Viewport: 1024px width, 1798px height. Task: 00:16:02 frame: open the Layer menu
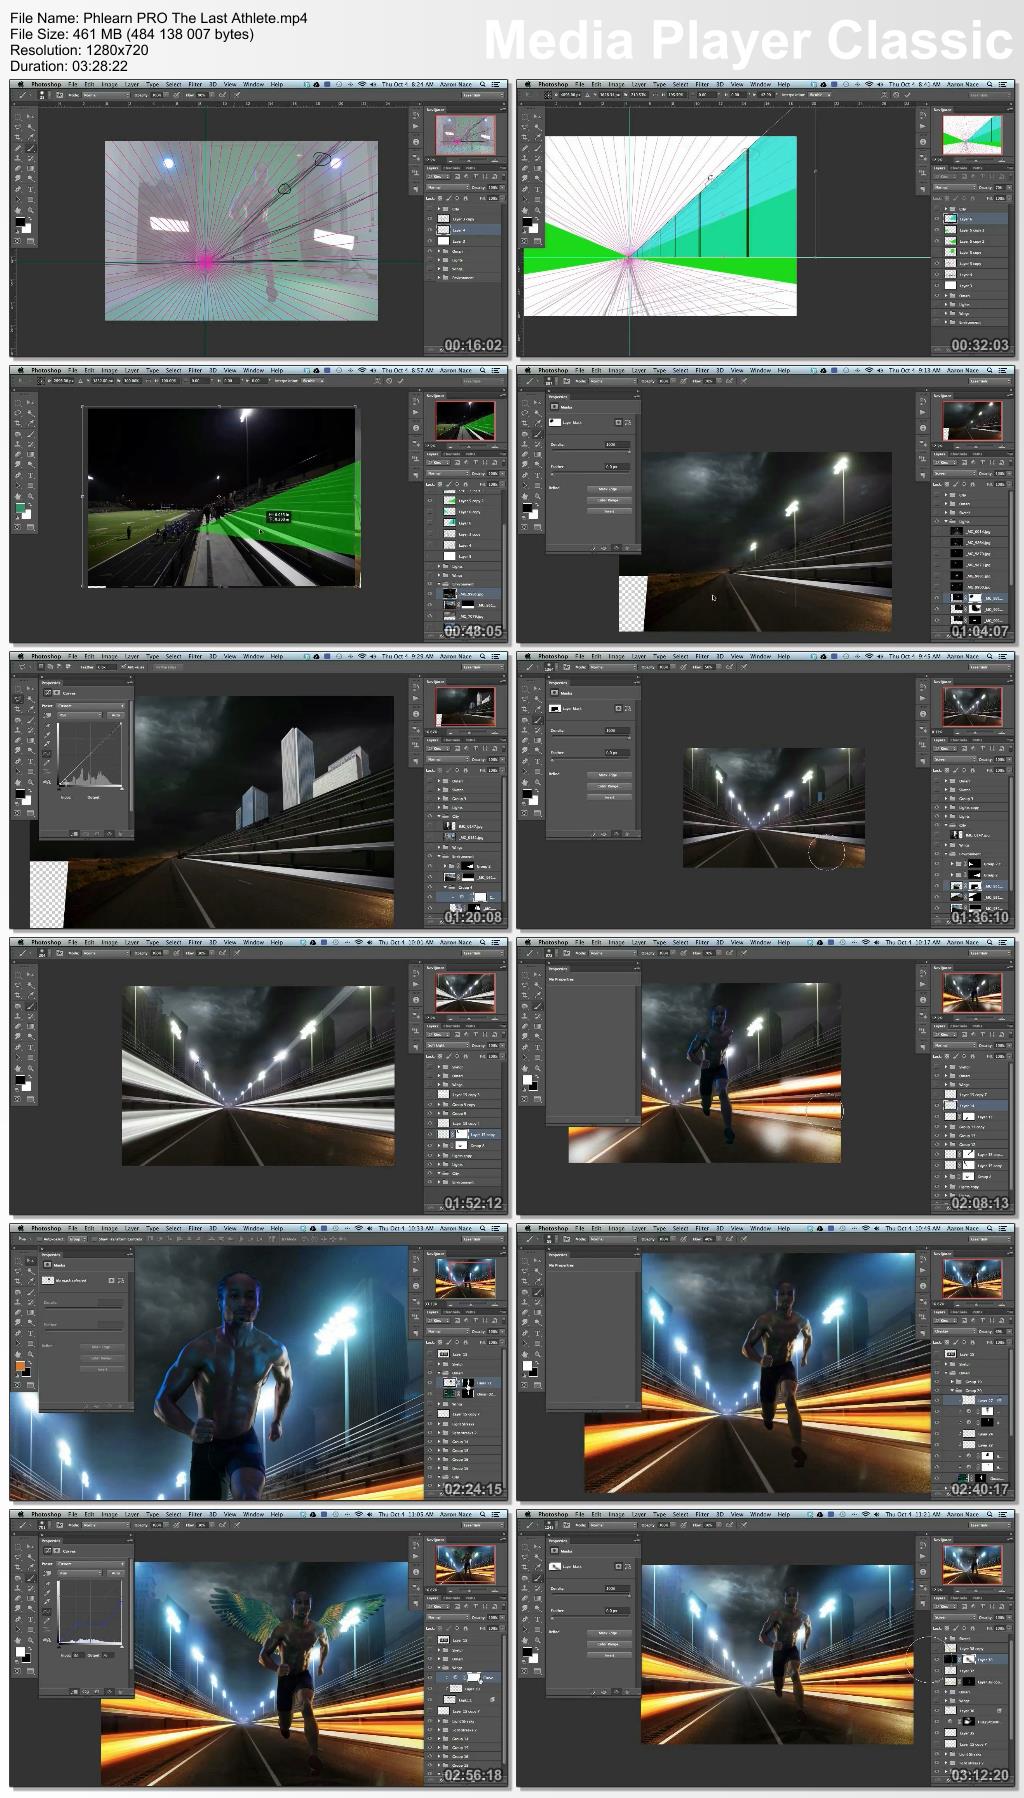tap(132, 84)
